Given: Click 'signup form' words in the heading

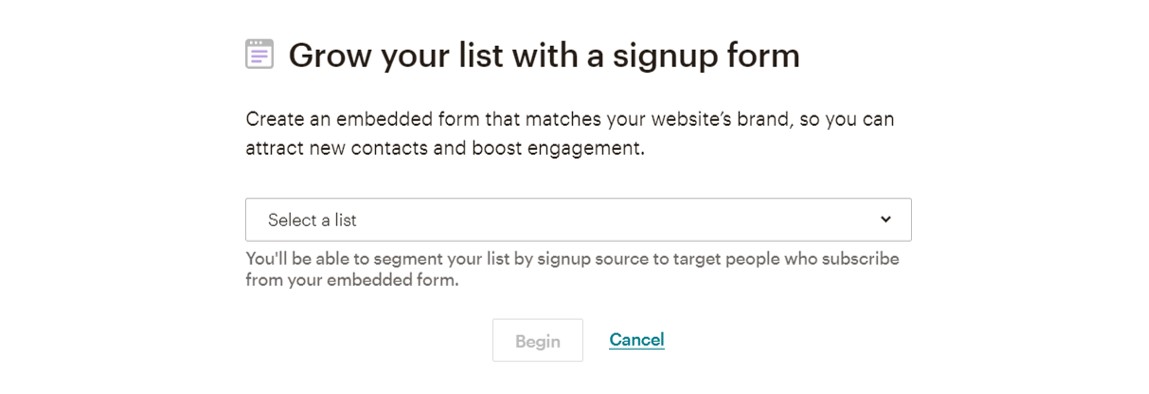Looking at the screenshot, I should (x=706, y=56).
